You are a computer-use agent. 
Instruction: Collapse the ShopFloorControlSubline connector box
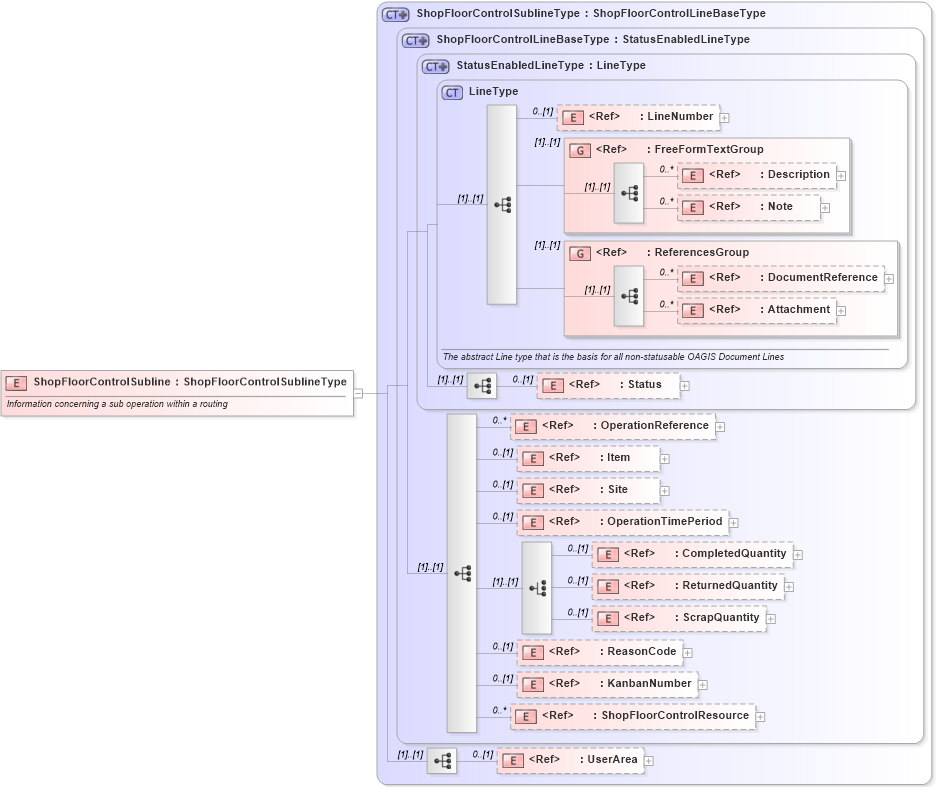[360, 392]
